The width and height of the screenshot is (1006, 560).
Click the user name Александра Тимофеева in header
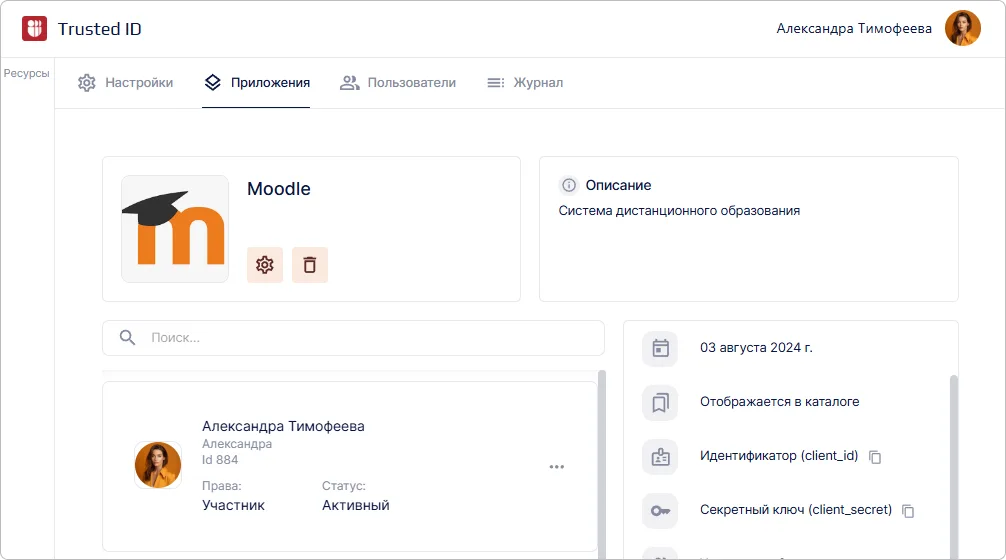tap(854, 29)
